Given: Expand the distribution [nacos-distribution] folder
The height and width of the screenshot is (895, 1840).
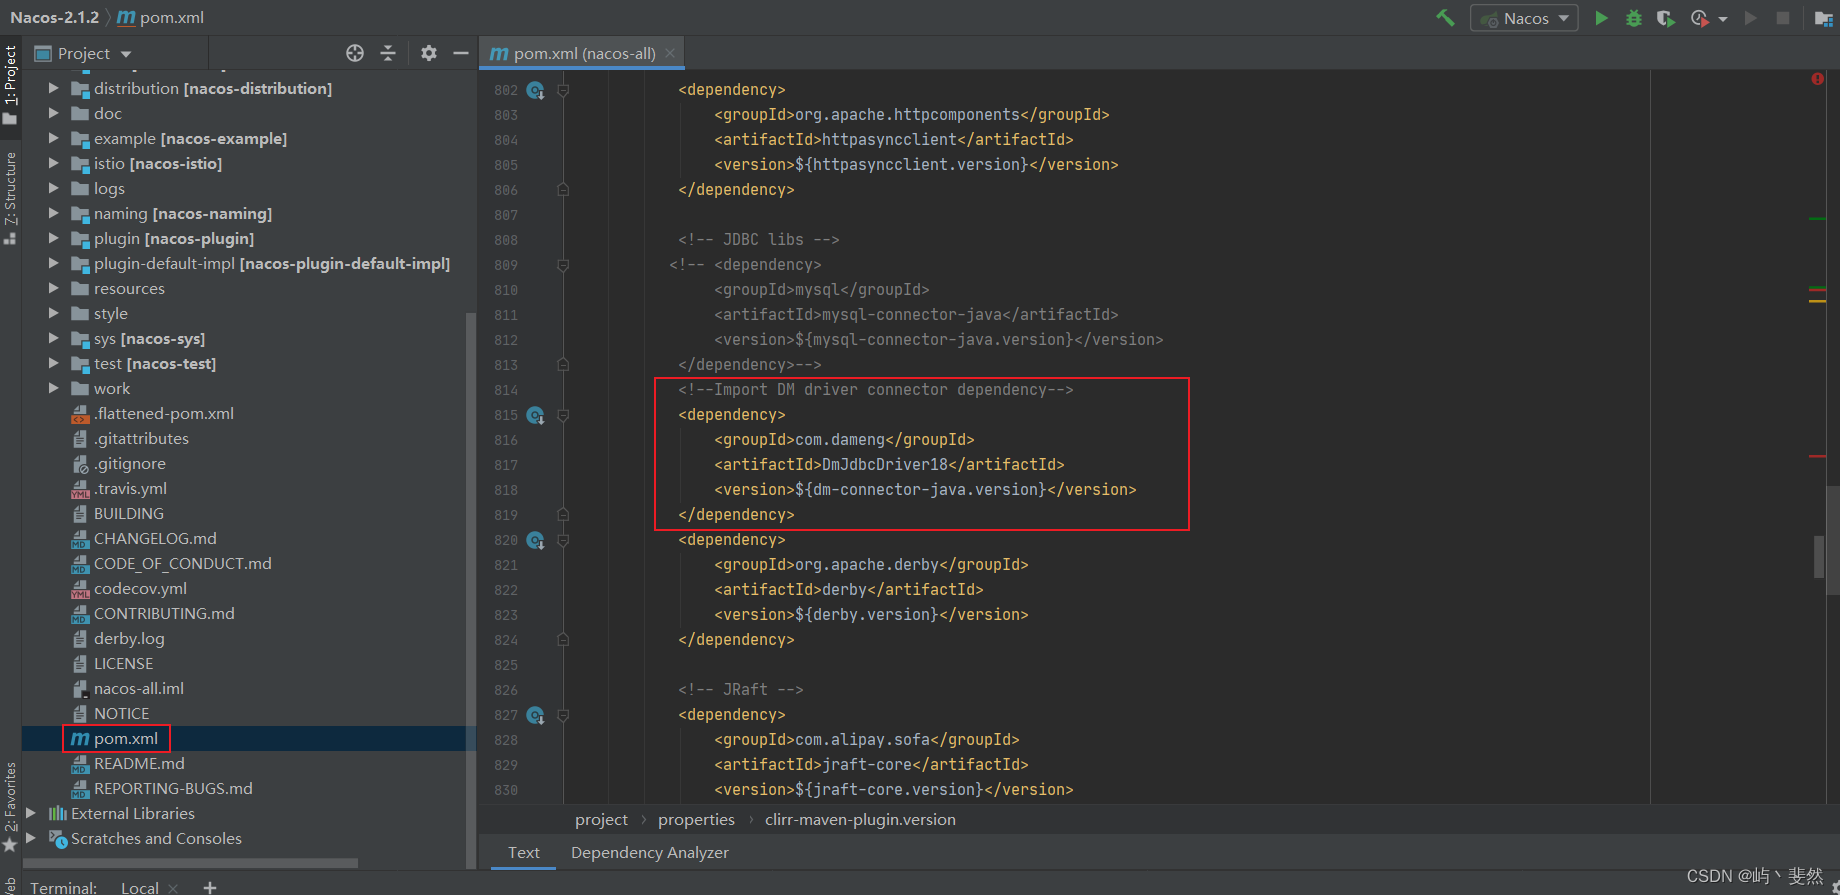Looking at the screenshot, I should click(54, 88).
